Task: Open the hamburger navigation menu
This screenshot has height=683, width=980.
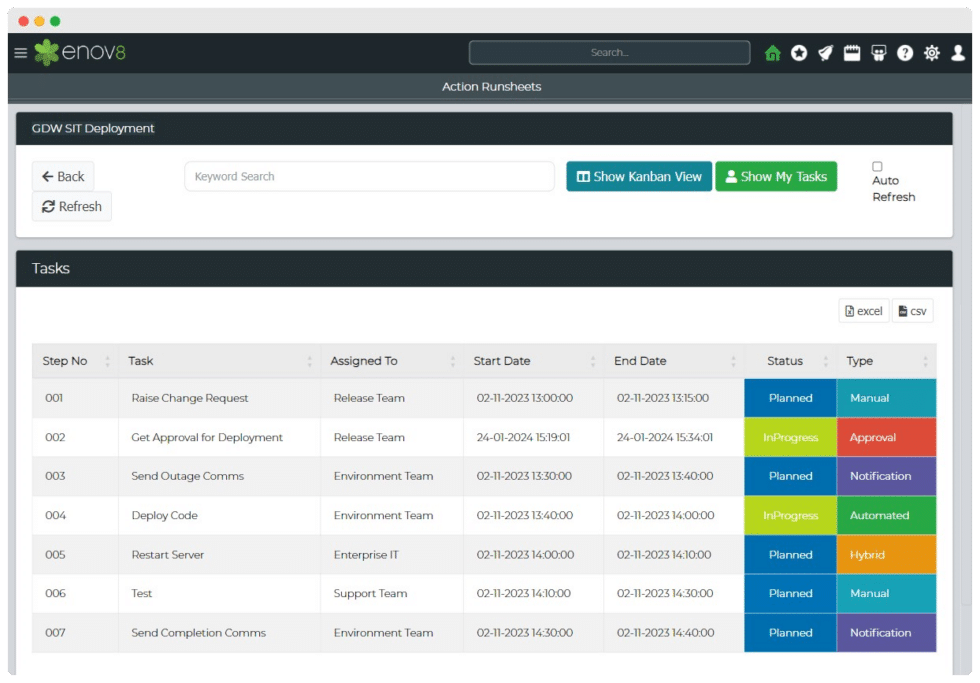Action: [x=21, y=53]
